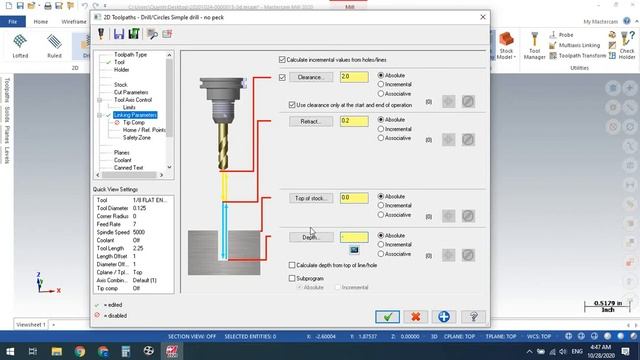Click the Top of stock... button
Viewport: 640px width, 360px height.
(311, 198)
